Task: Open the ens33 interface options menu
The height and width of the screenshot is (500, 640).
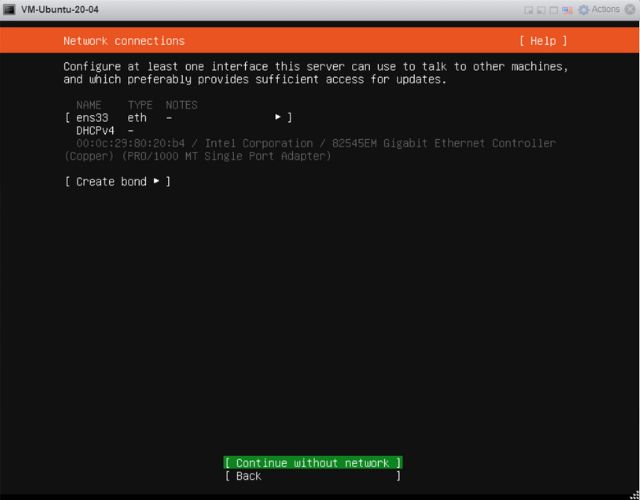Action: 178,118
